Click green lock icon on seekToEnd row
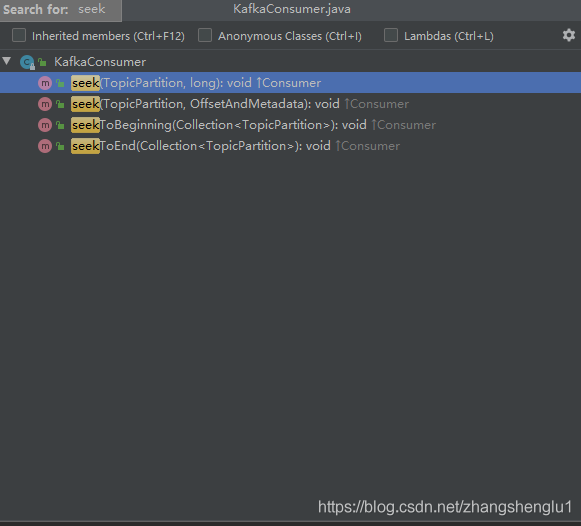 click(60, 146)
